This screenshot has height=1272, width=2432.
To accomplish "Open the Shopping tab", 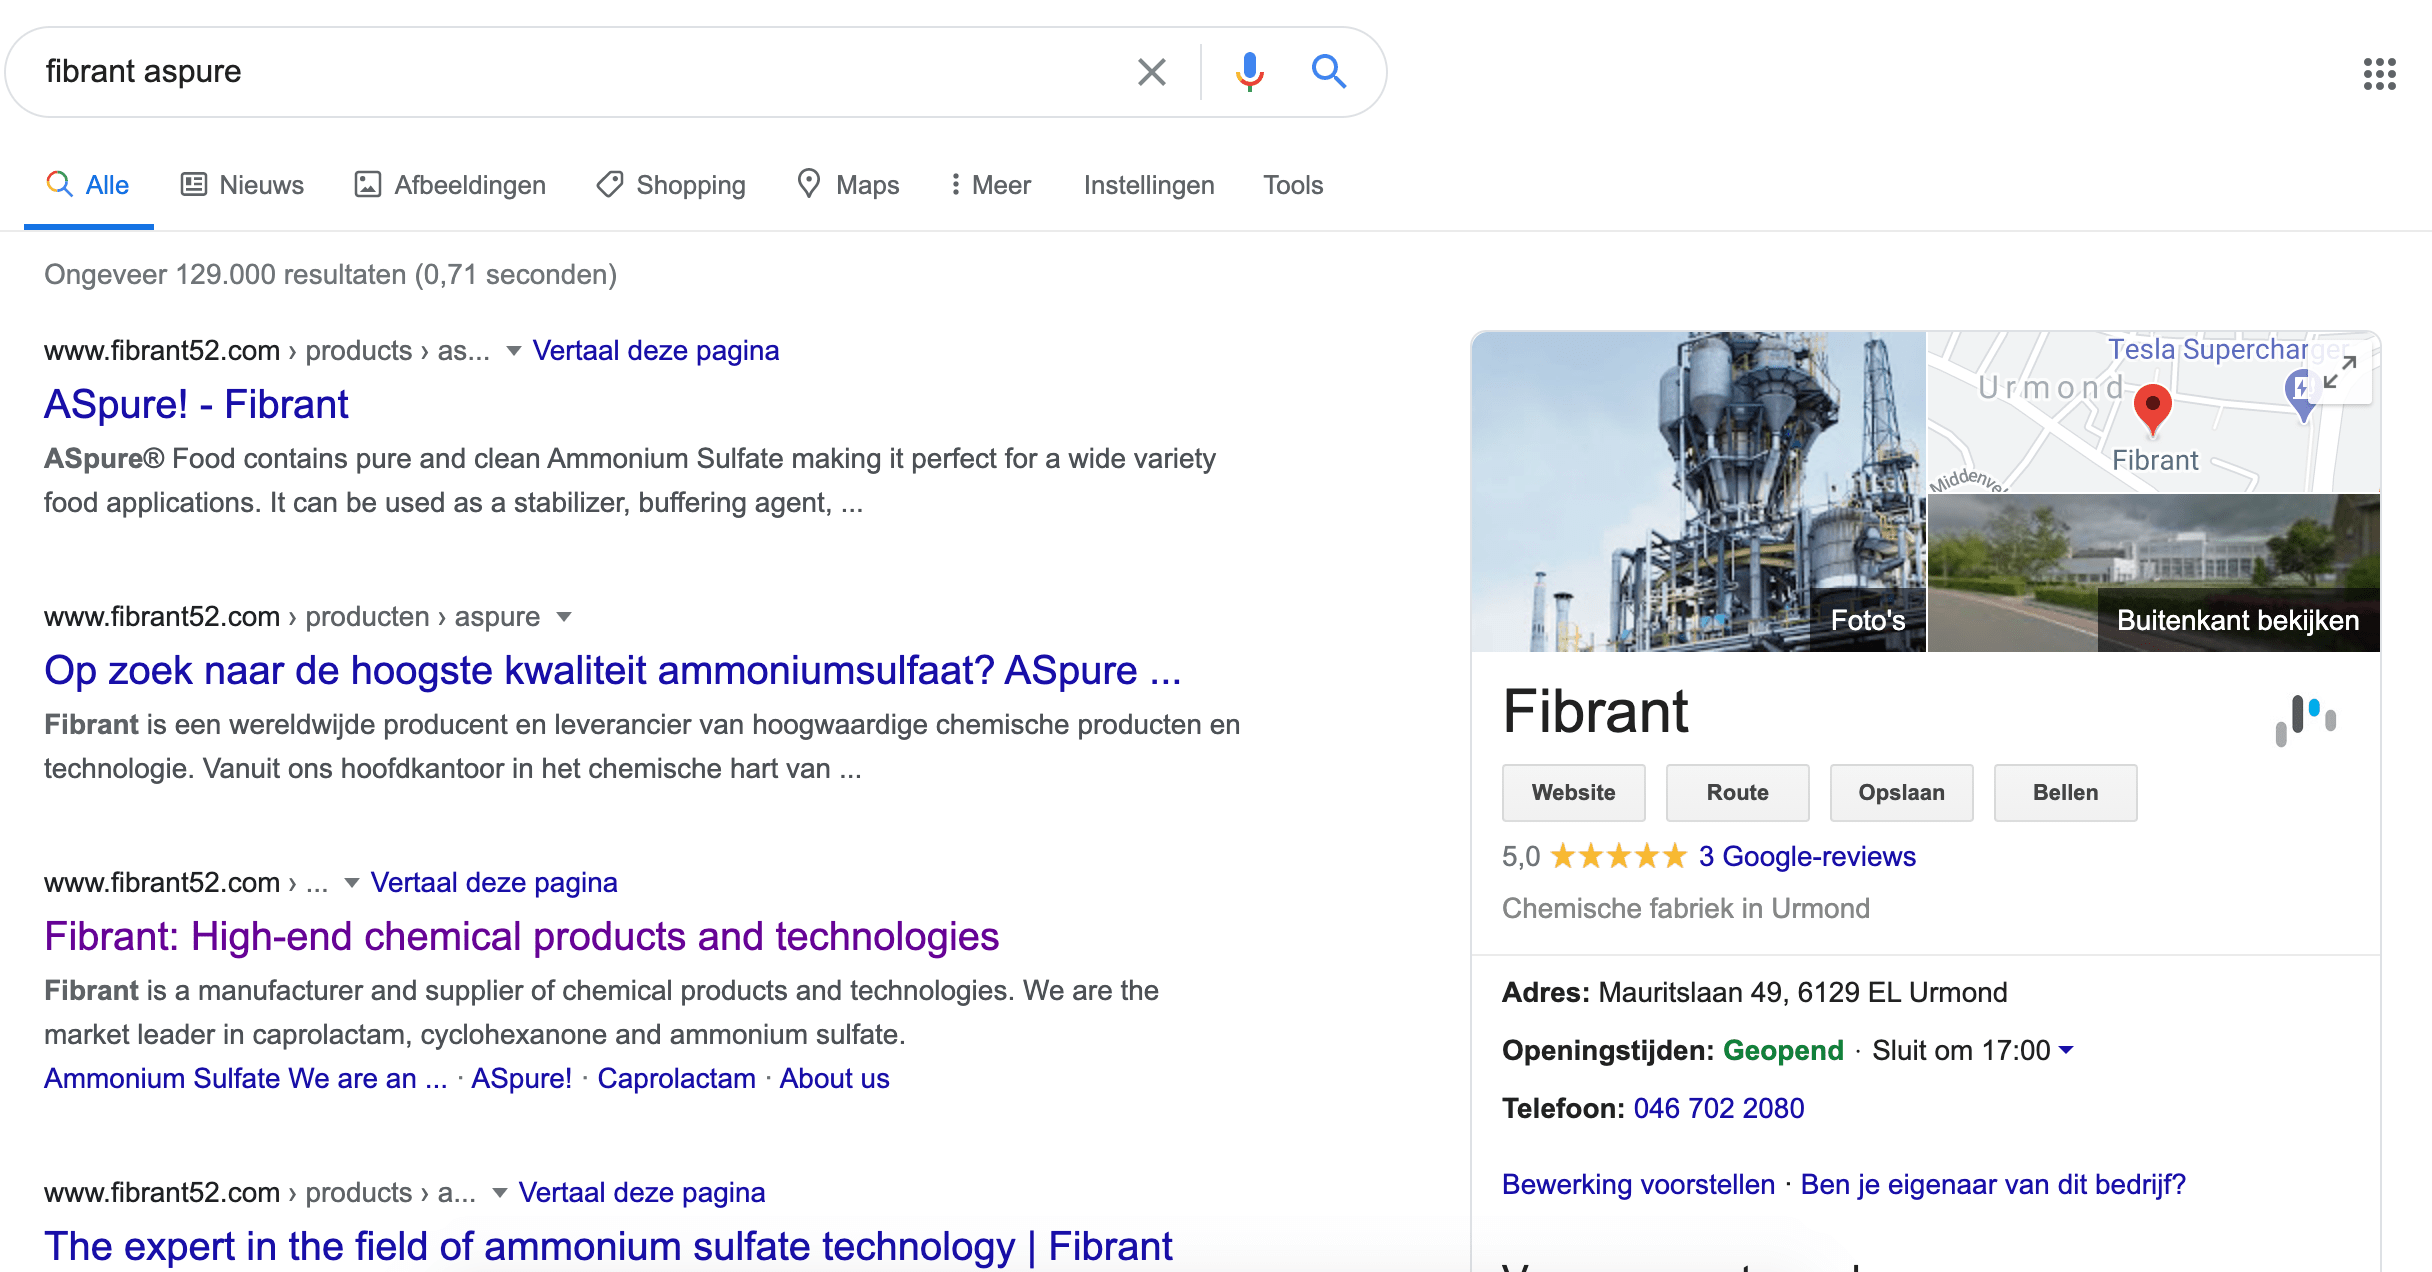I will pyautogui.click(x=671, y=185).
